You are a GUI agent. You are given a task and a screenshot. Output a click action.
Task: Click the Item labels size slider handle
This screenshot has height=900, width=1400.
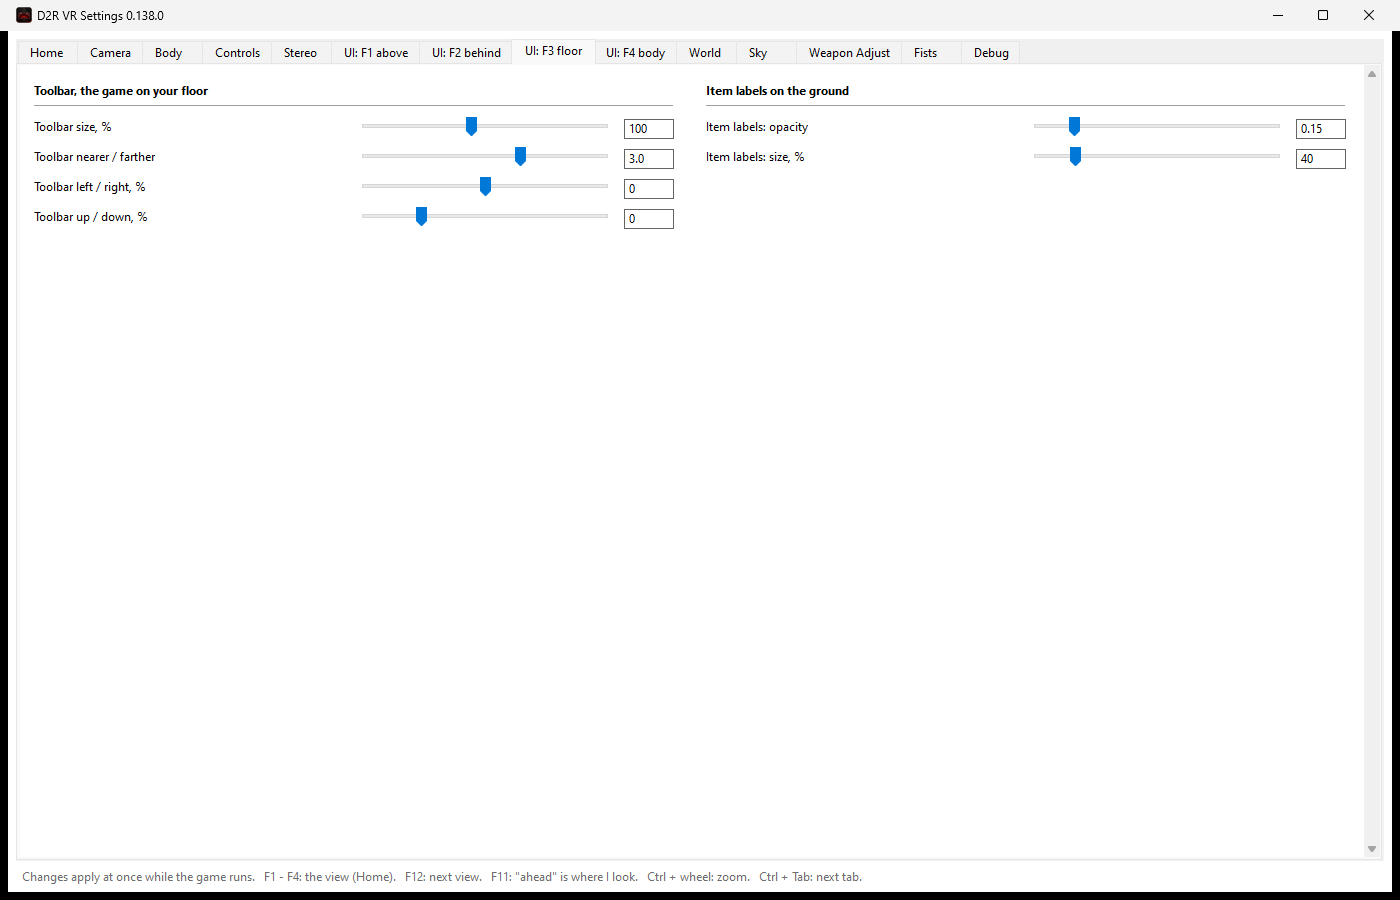pos(1075,157)
